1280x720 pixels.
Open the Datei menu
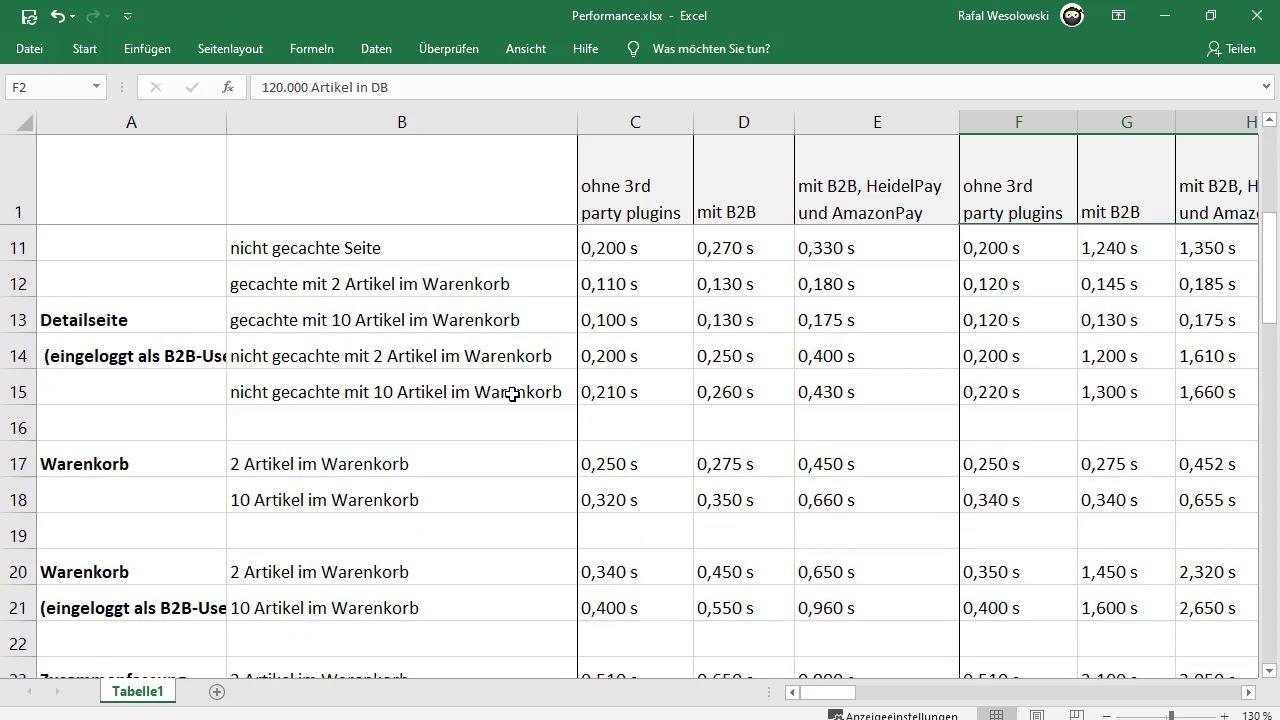[x=29, y=49]
